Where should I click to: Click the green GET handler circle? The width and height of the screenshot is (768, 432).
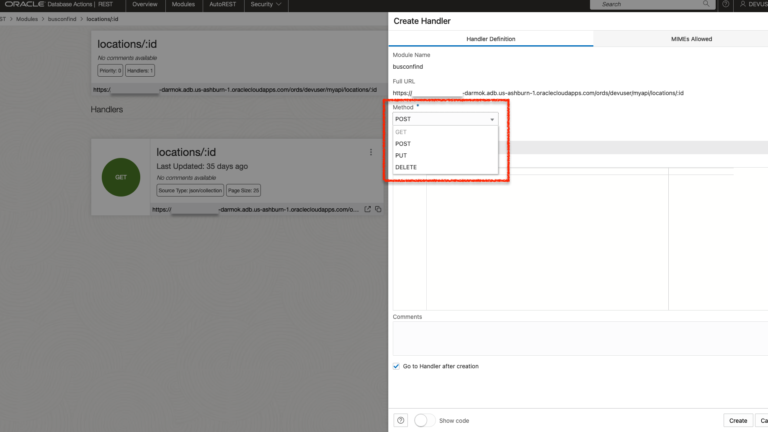121,177
